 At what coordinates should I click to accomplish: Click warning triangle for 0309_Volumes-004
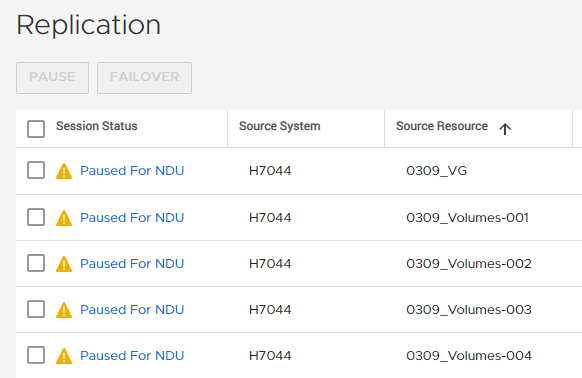tap(64, 356)
